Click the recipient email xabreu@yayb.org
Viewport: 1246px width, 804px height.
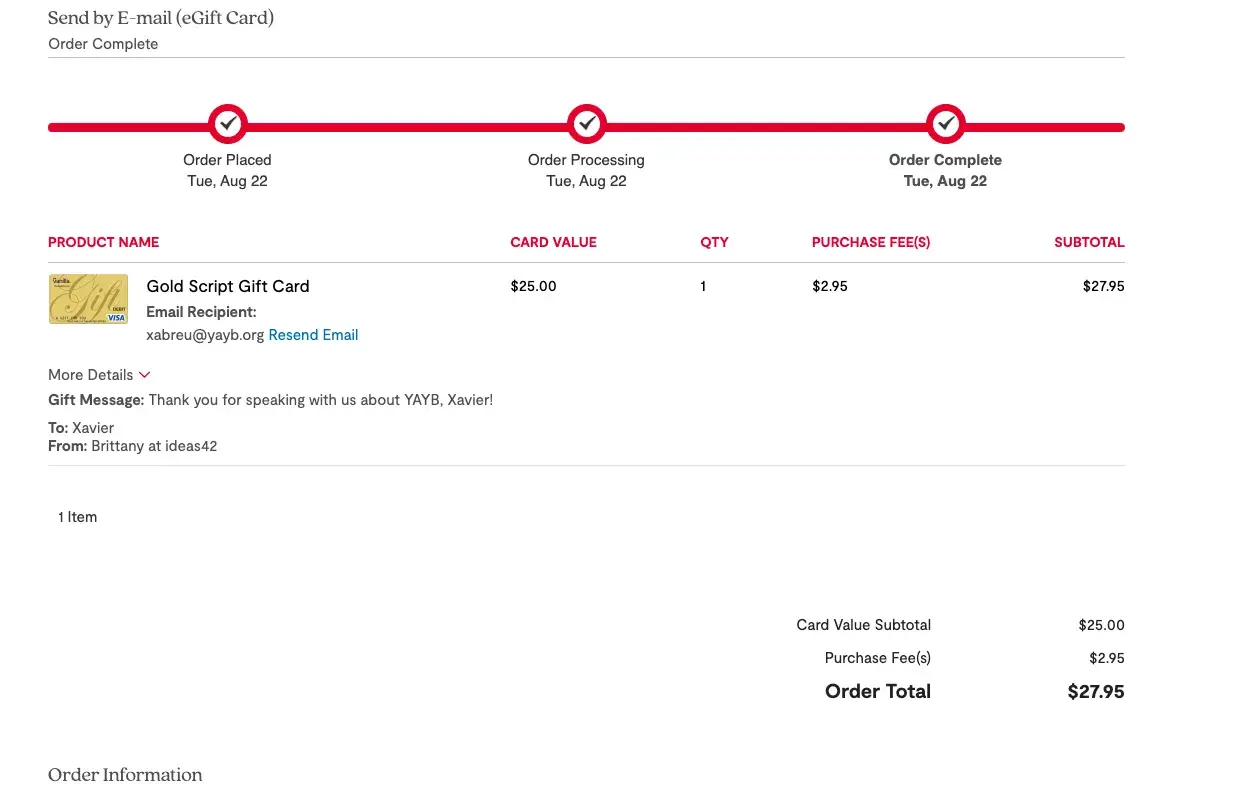[x=205, y=335]
